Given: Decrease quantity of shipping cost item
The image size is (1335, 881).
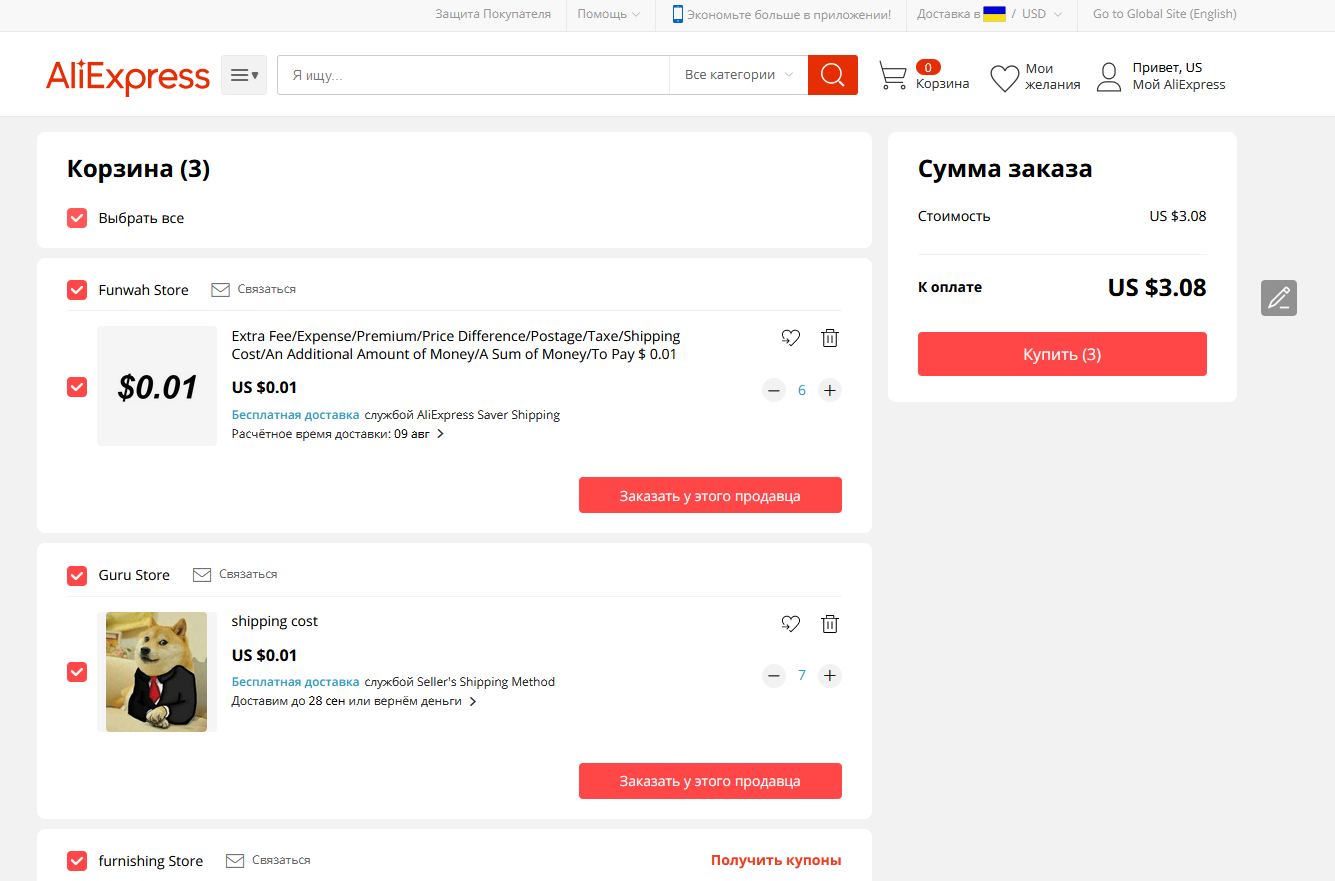Looking at the screenshot, I should point(774,676).
